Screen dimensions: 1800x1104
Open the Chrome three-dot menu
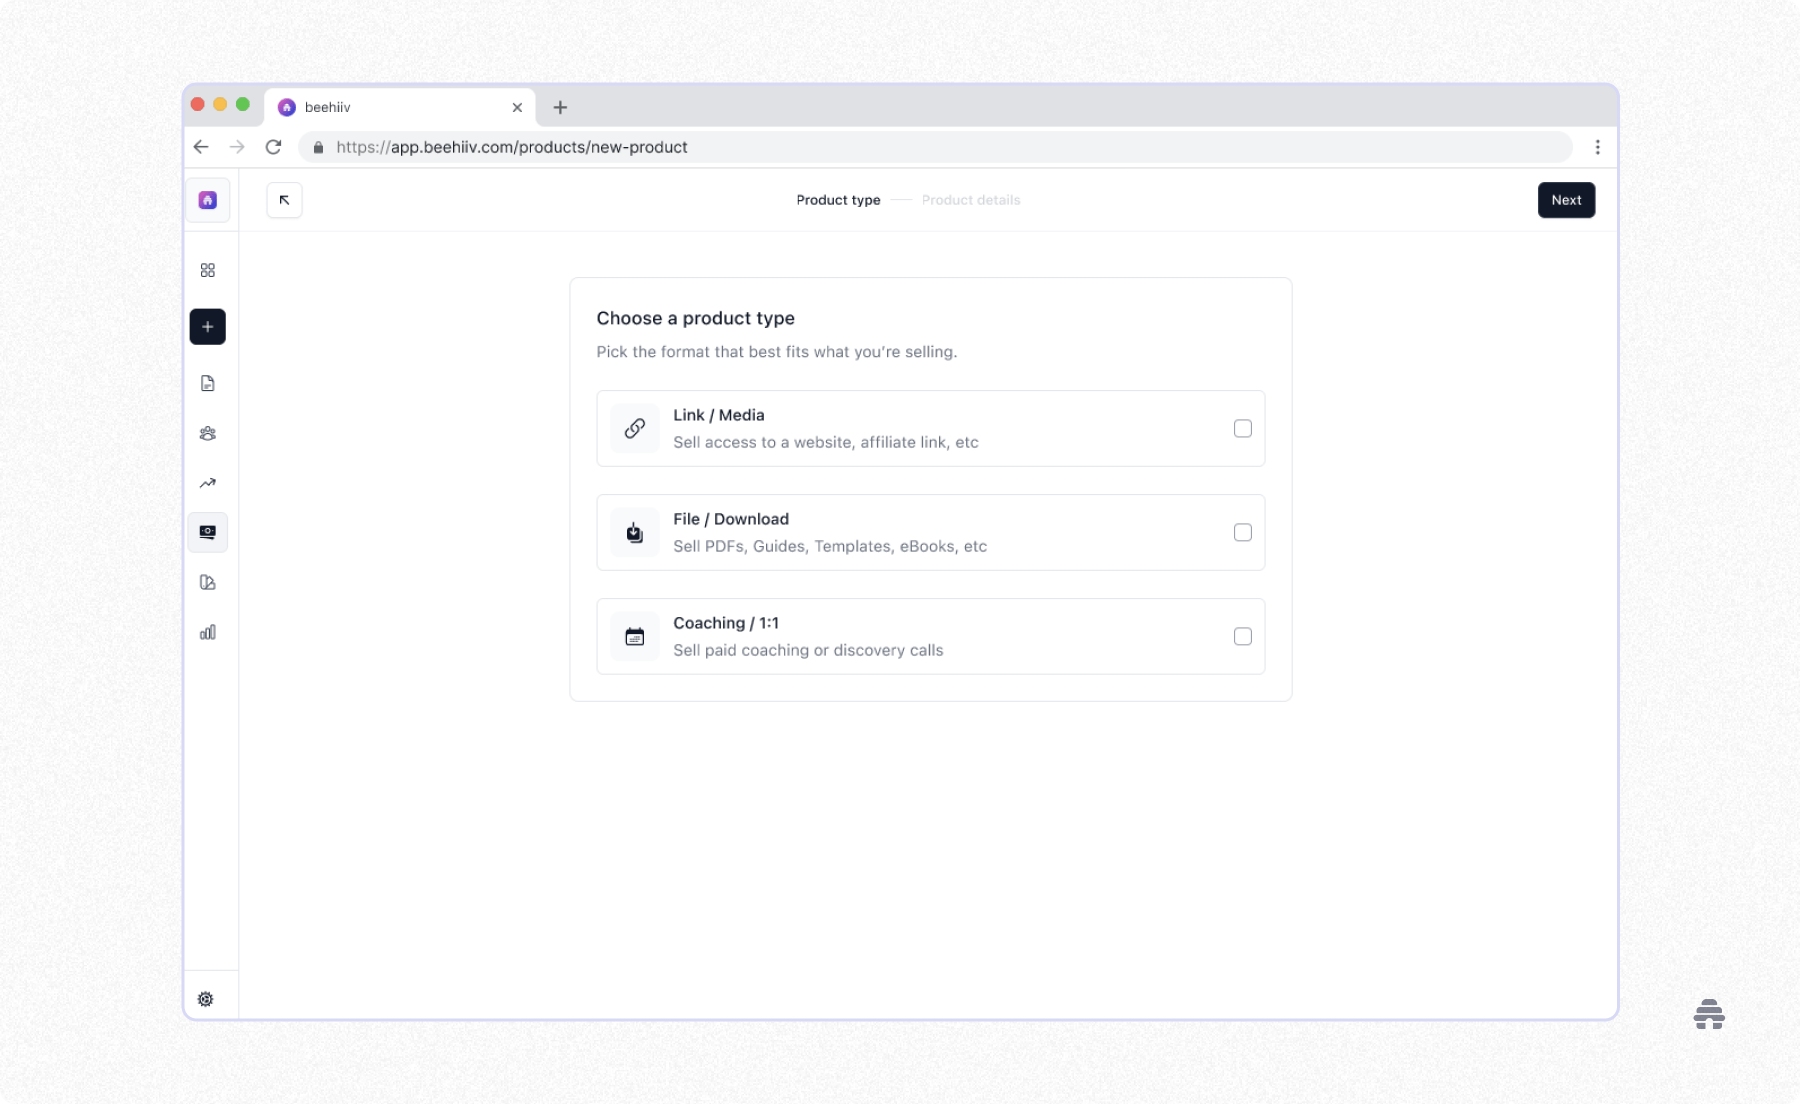1597,147
